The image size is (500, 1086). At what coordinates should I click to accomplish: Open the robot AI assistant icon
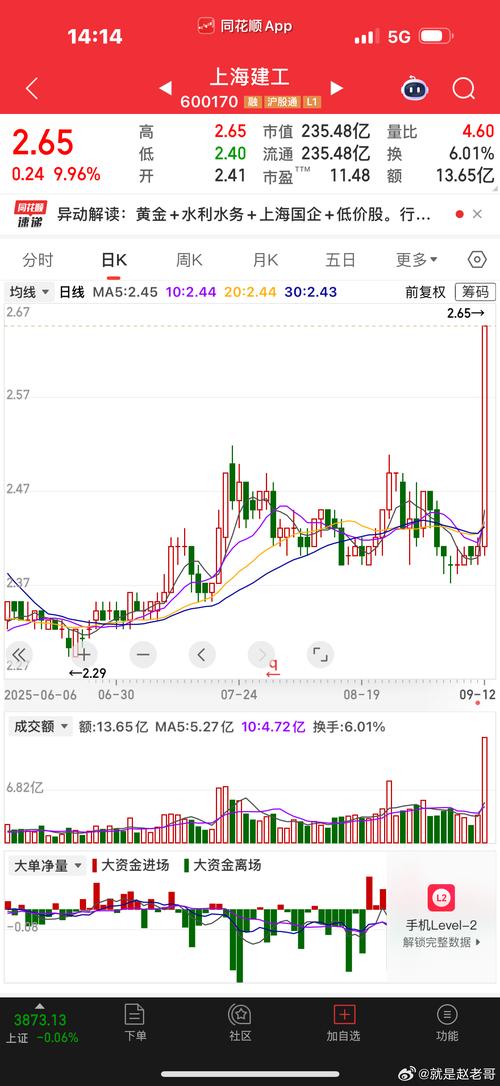tap(415, 89)
